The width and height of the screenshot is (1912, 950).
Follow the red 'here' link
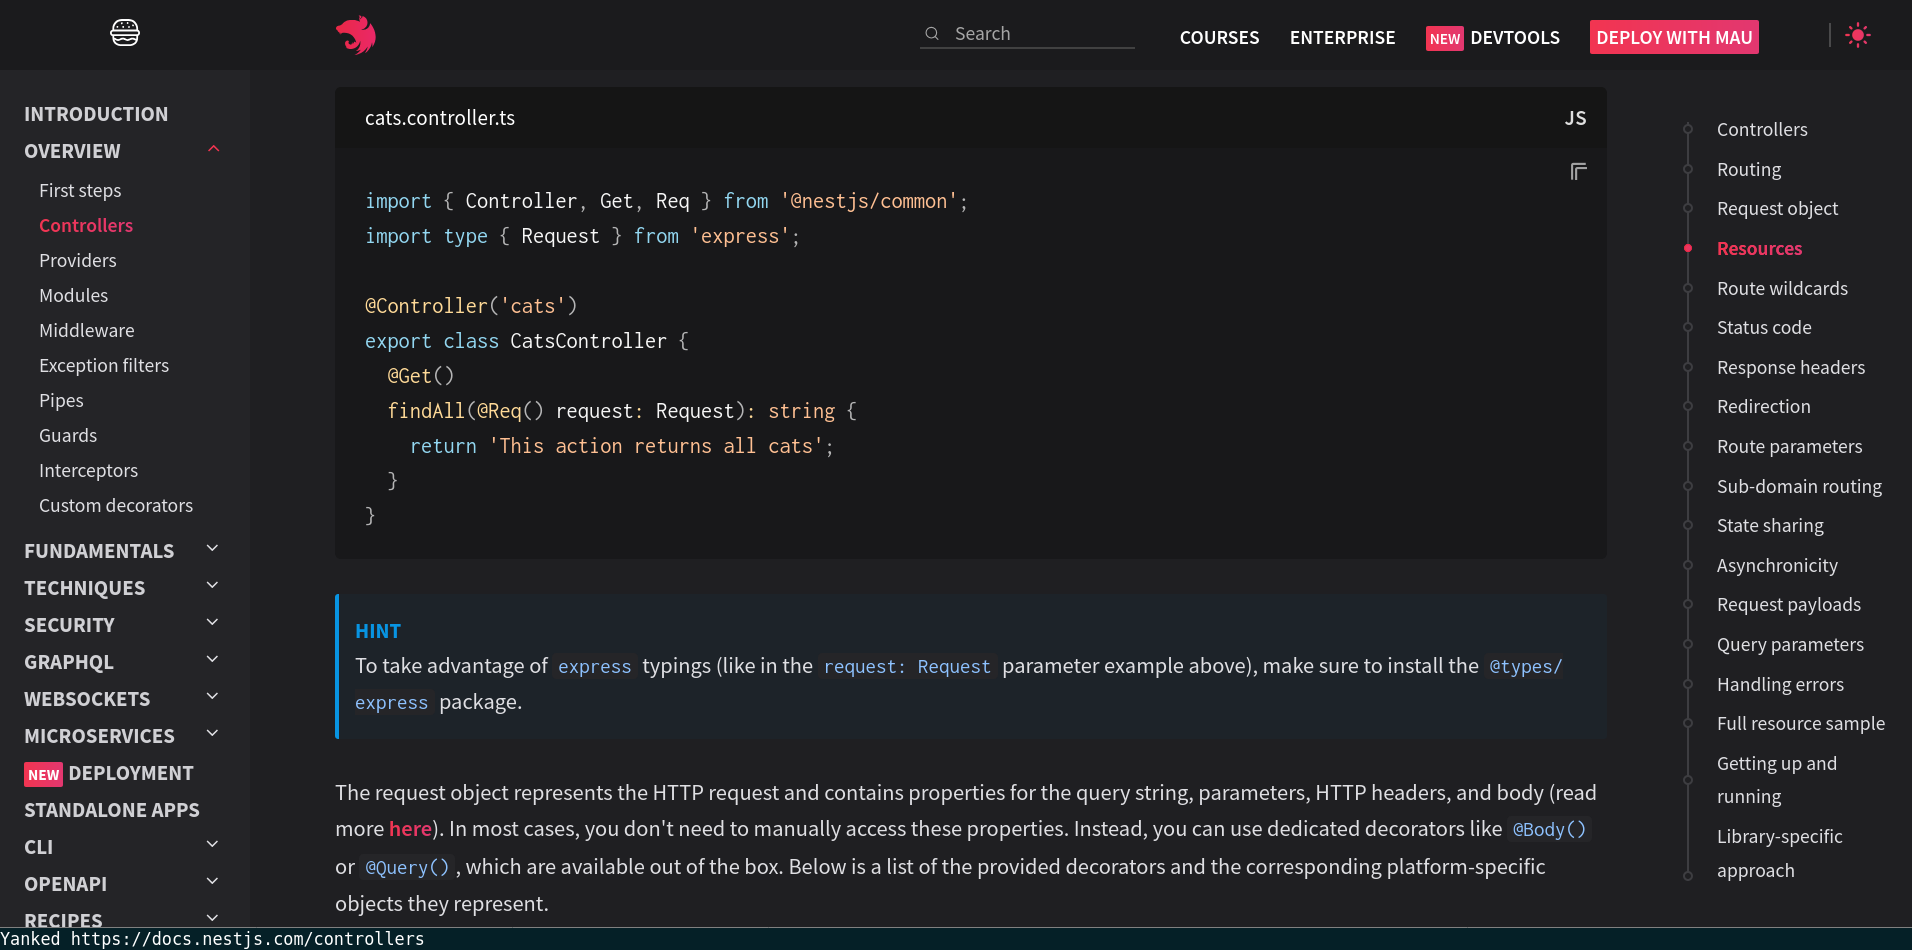point(410,829)
